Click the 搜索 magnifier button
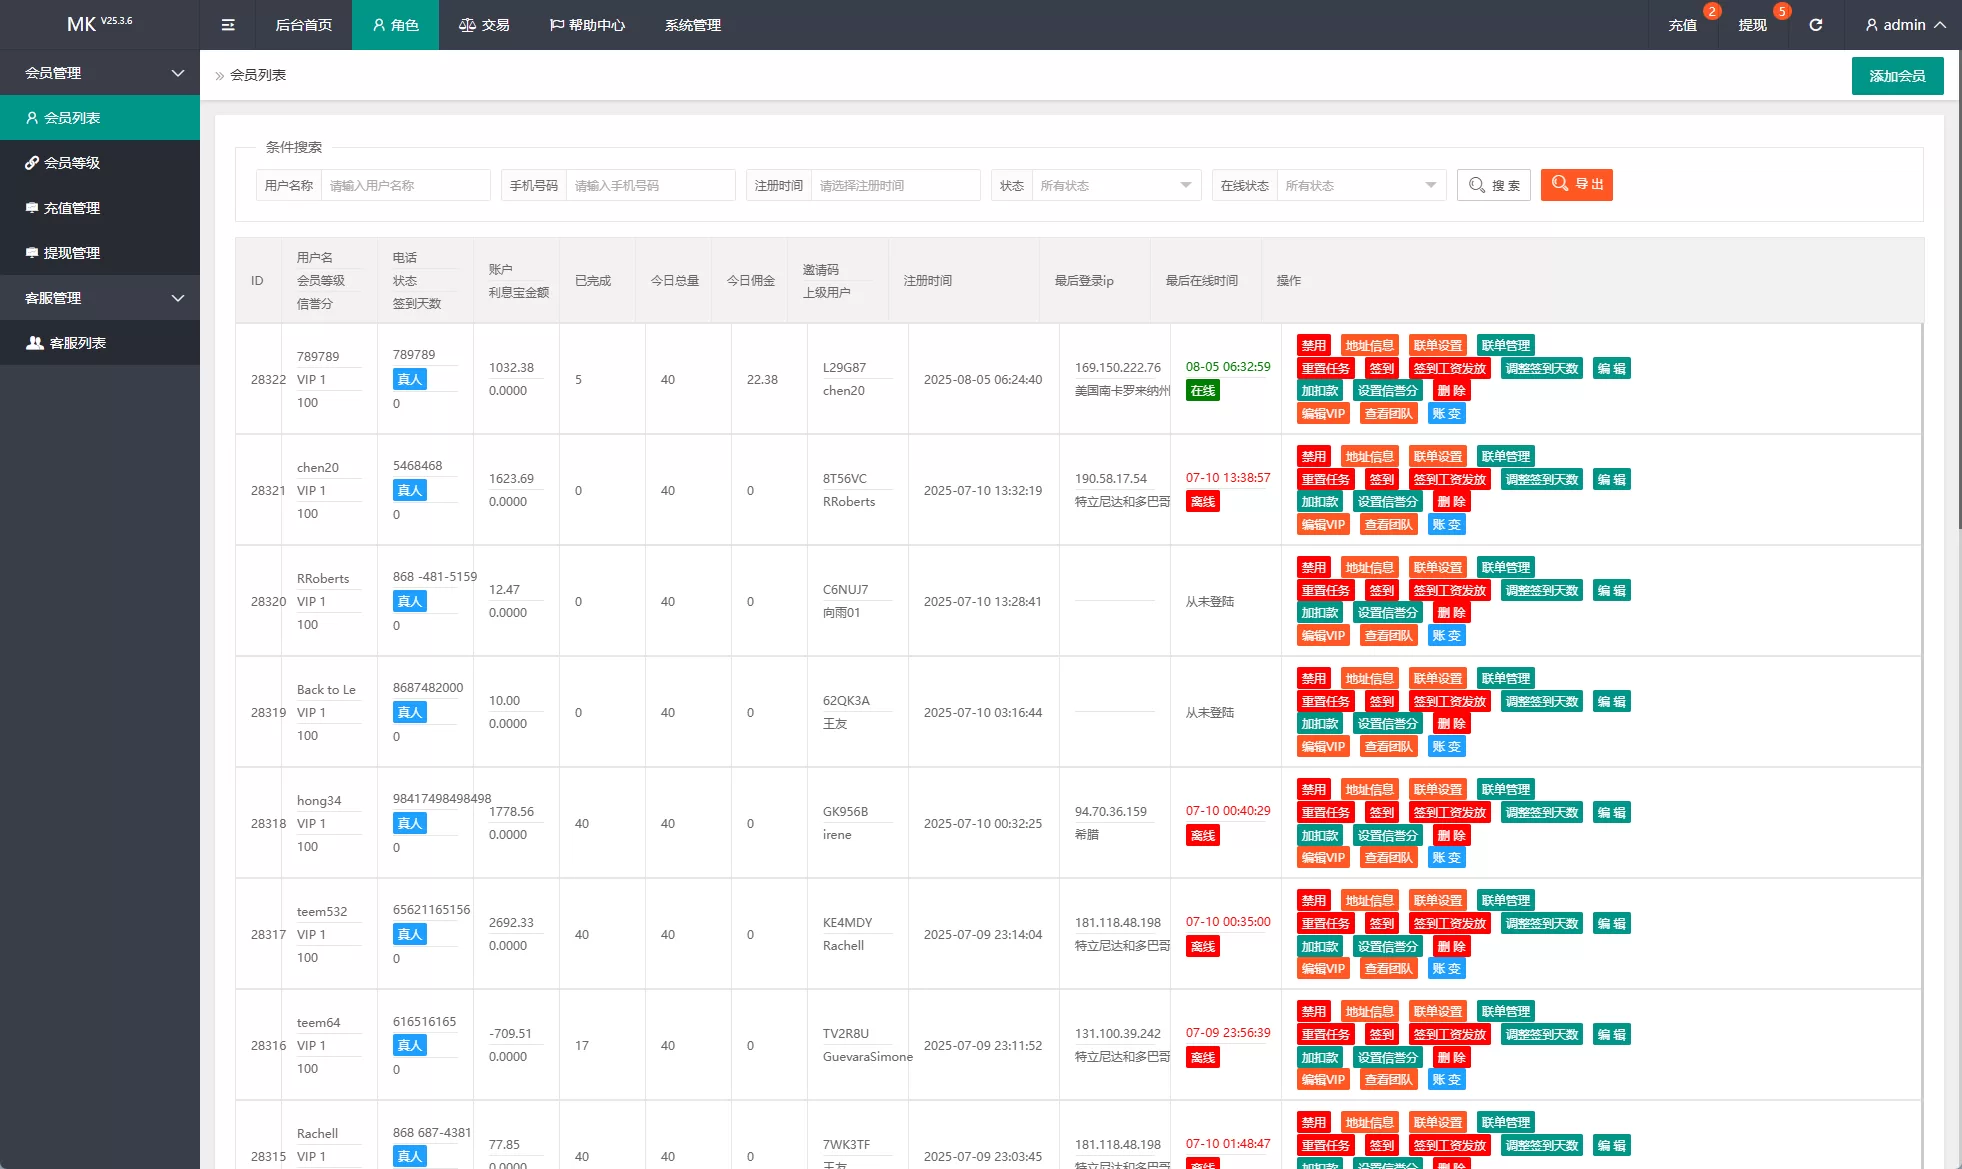 point(1494,185)
